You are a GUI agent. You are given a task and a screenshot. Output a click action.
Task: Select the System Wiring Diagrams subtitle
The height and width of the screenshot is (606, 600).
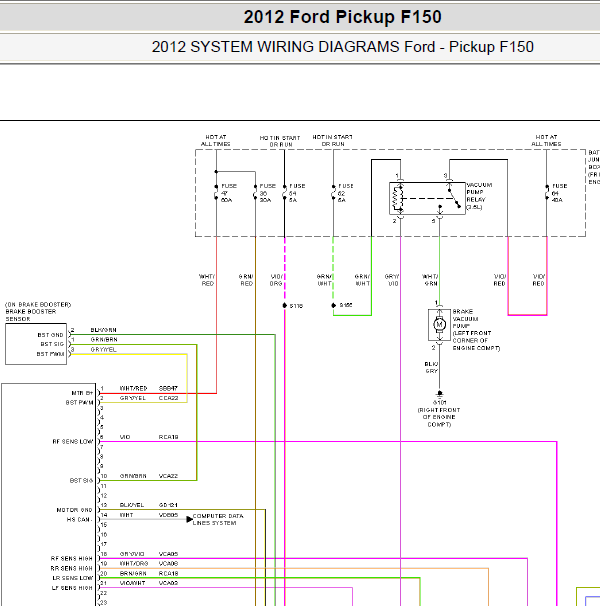(x=342, y=47)
